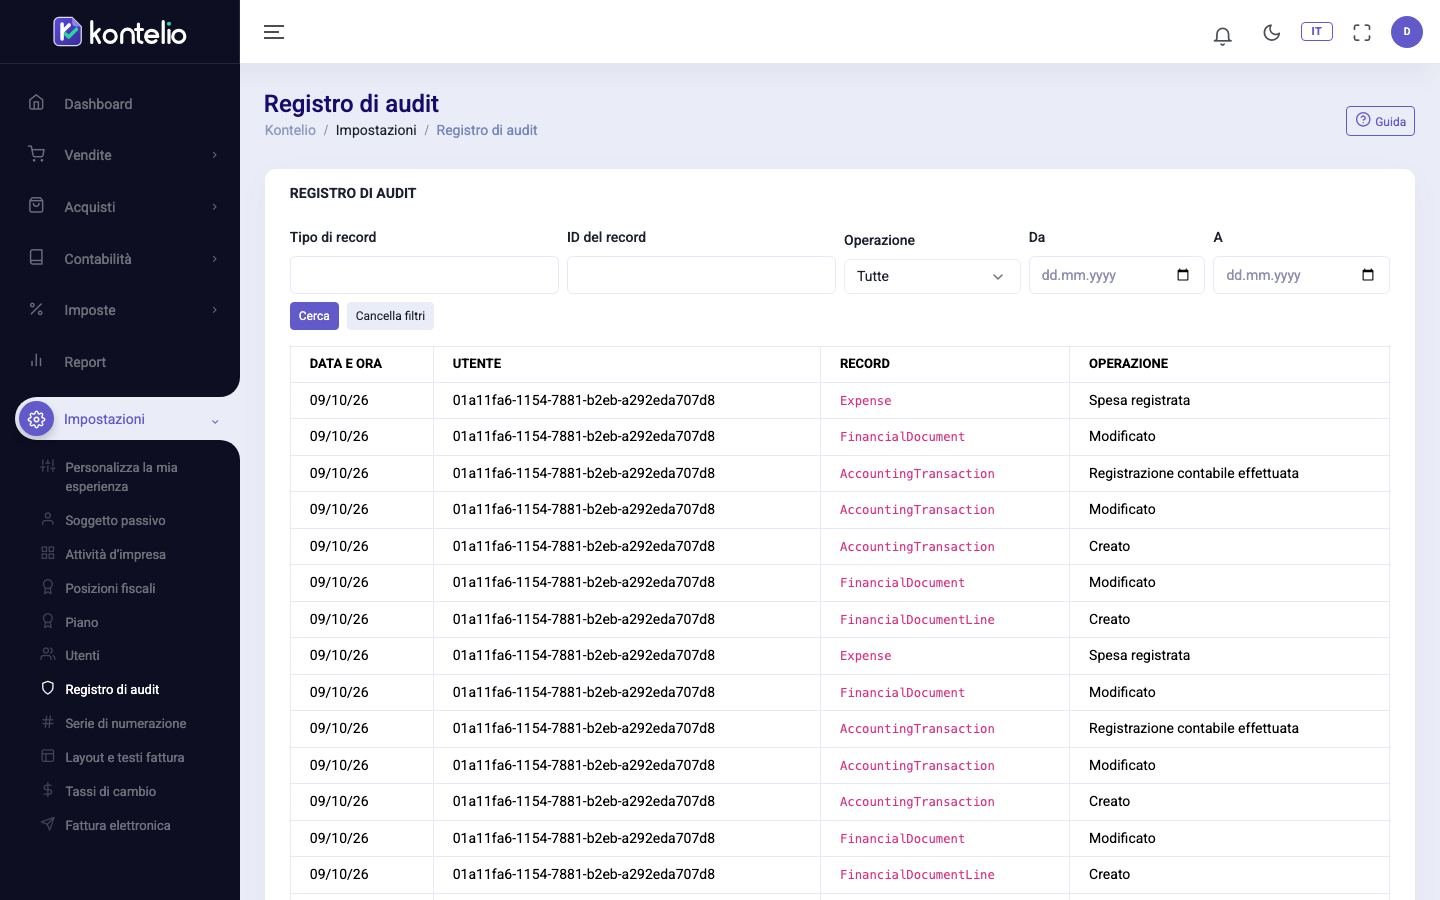Click the Registro di audit shield icon
Screen dimensions: 1440x900
[47, 688]
